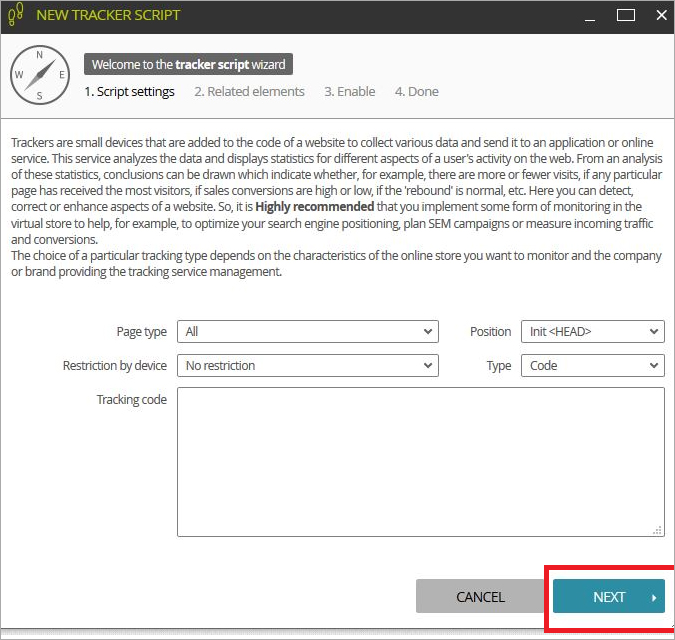Open the Page type dropdown

[x=307, y=332]
